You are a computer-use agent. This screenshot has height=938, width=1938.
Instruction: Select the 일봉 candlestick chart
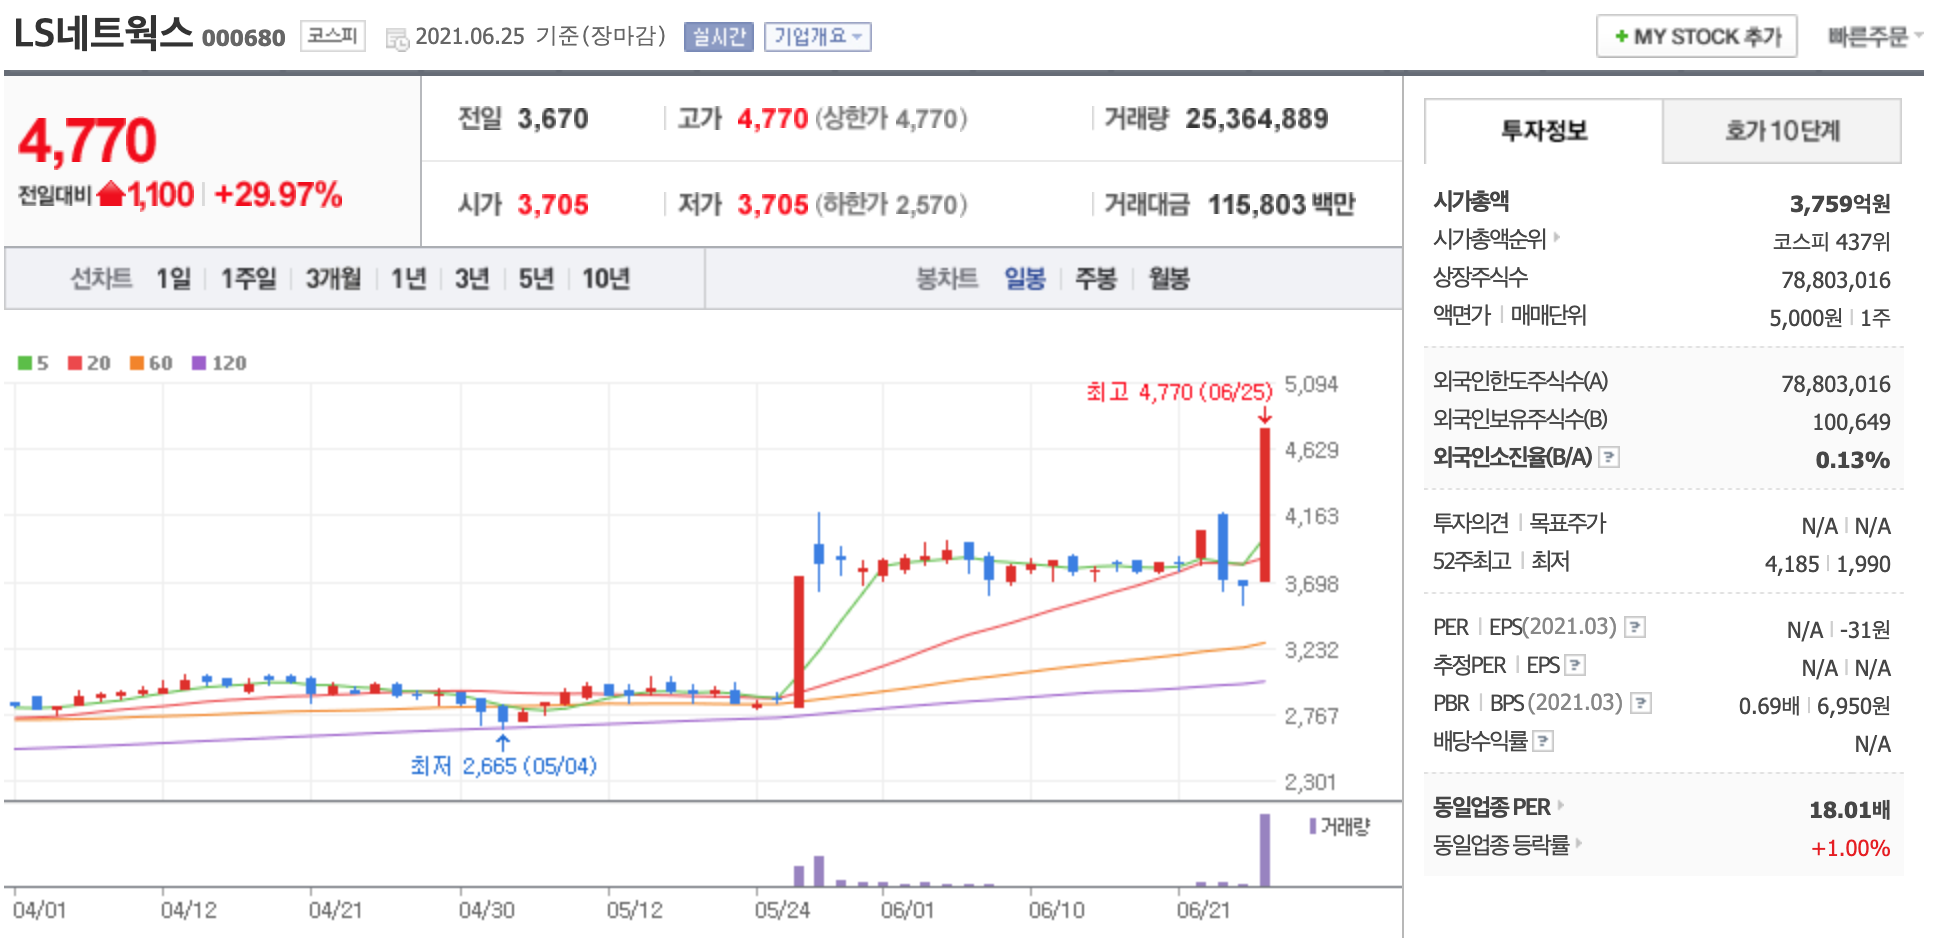click(1025, 278)
